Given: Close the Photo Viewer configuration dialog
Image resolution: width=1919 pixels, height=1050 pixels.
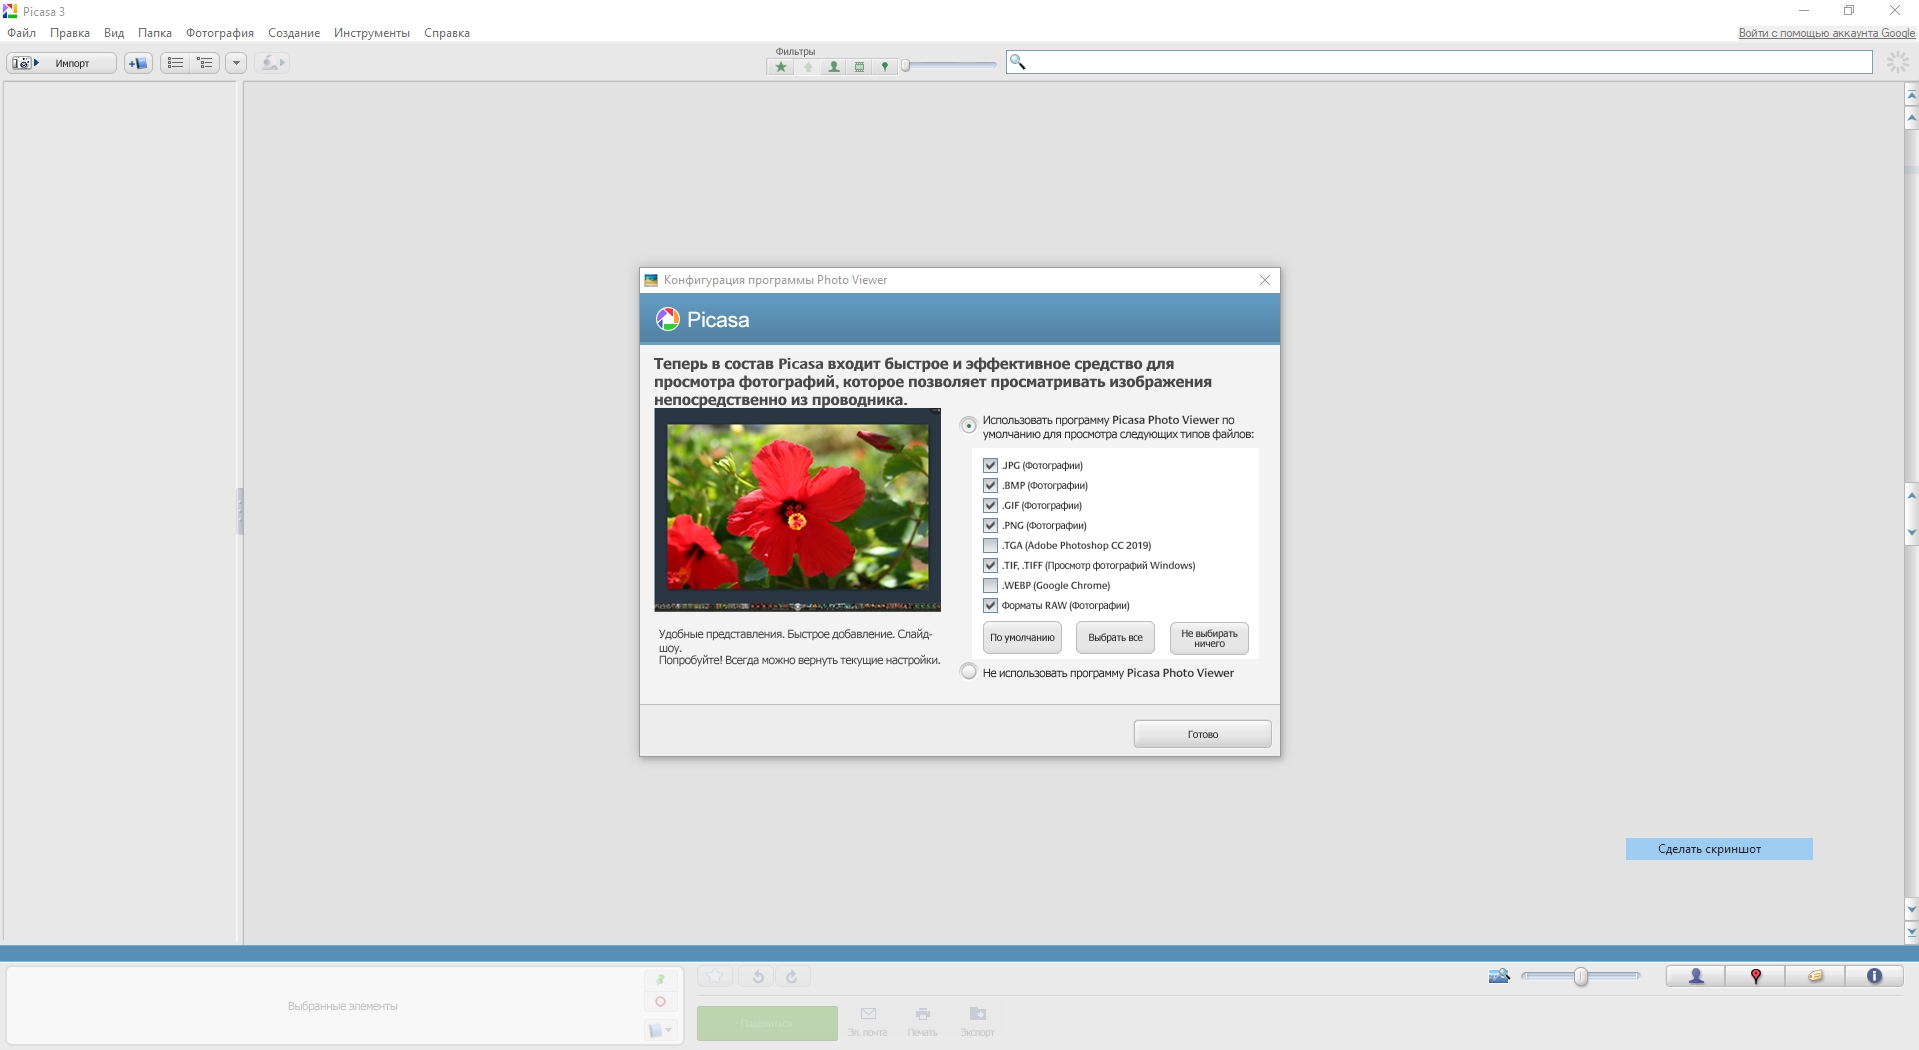Looking at the screenshot, I should (x=1265, y=280).
